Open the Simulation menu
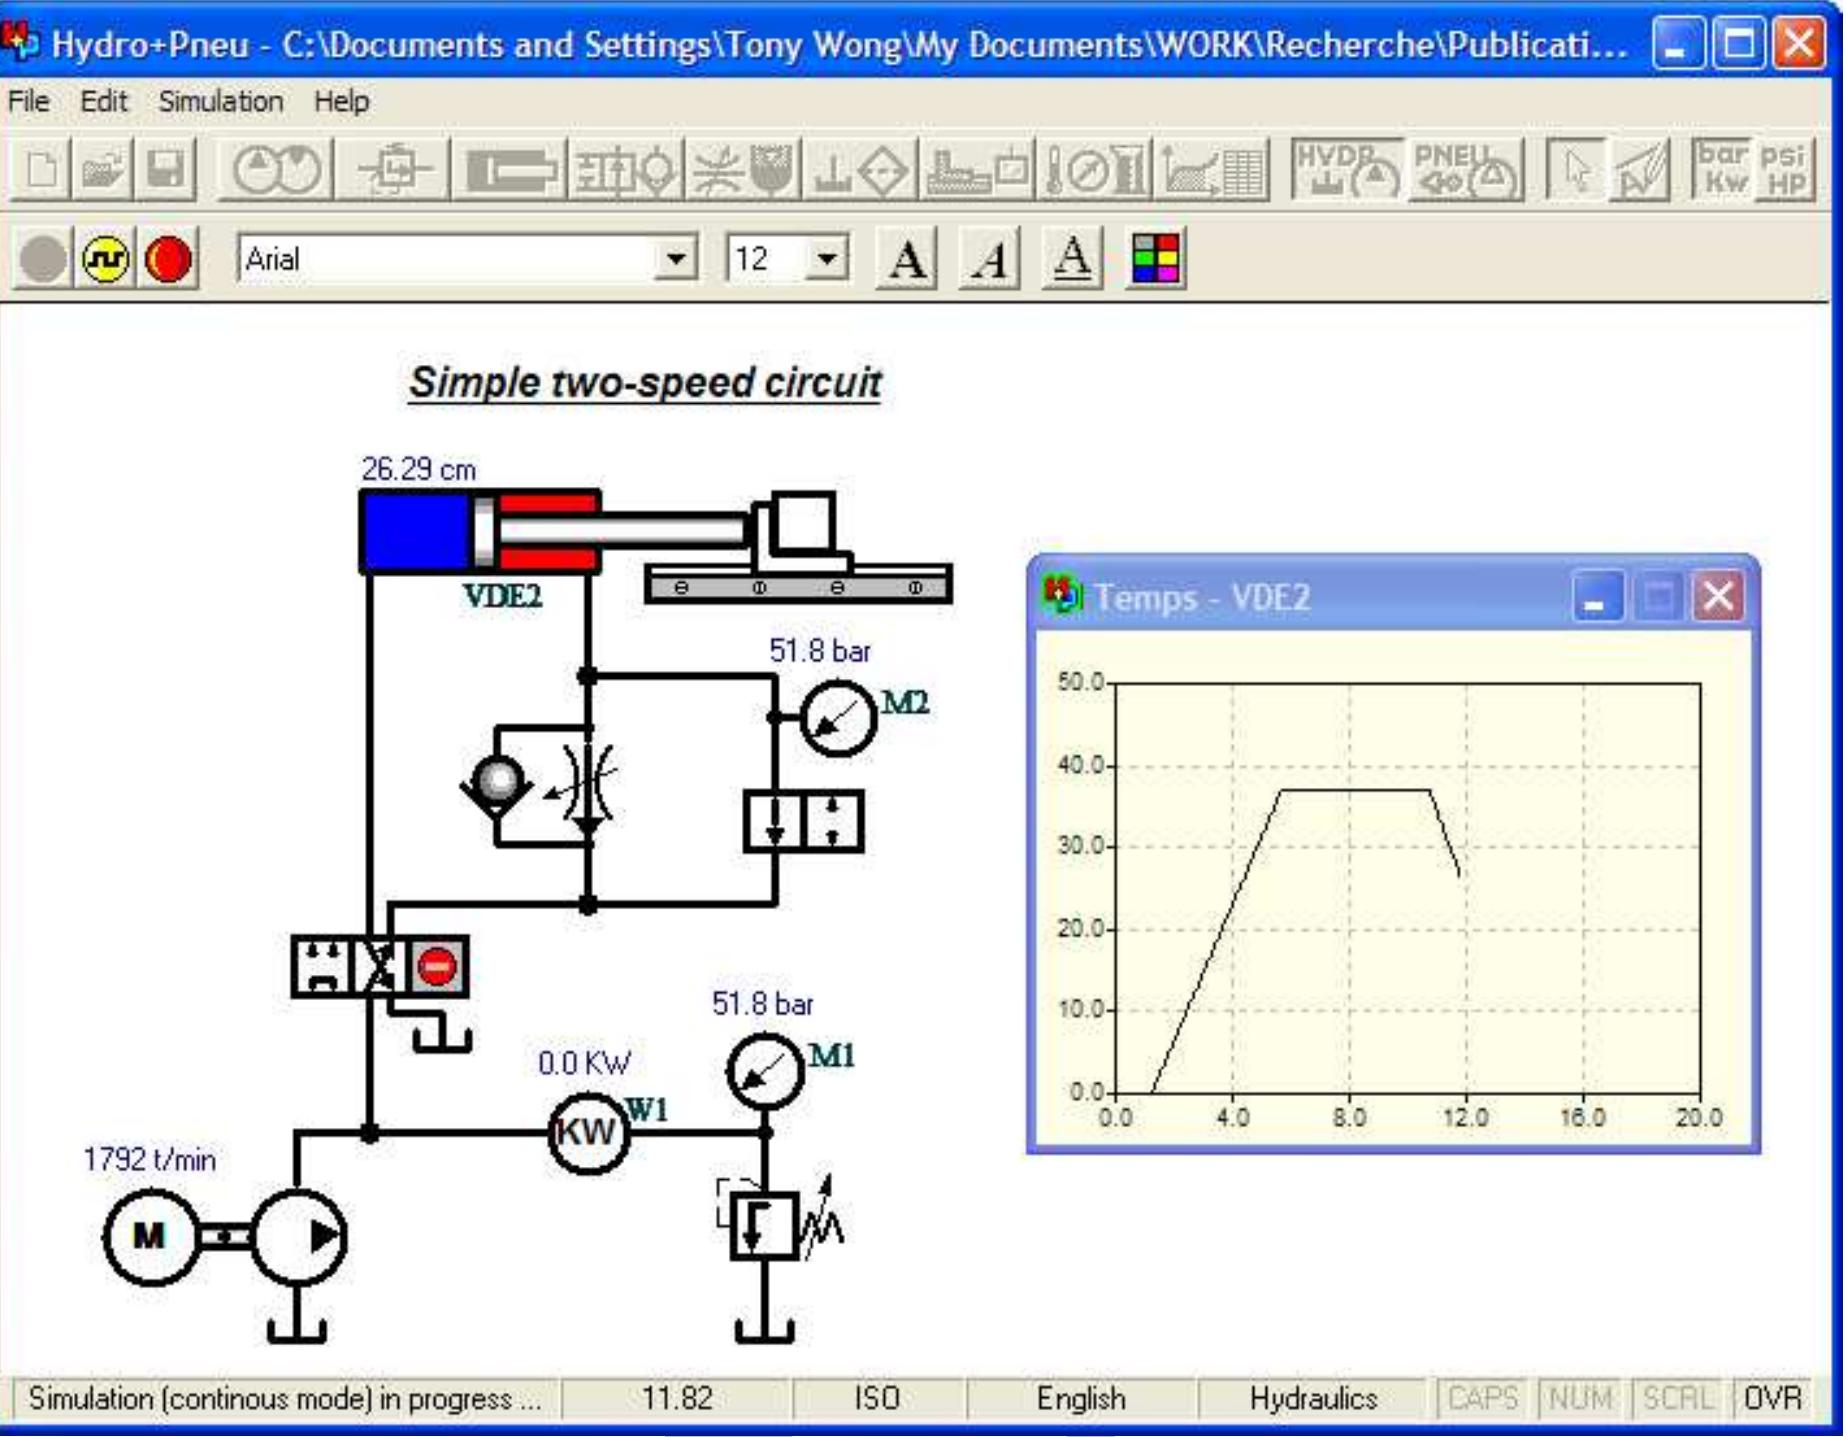 220,102
